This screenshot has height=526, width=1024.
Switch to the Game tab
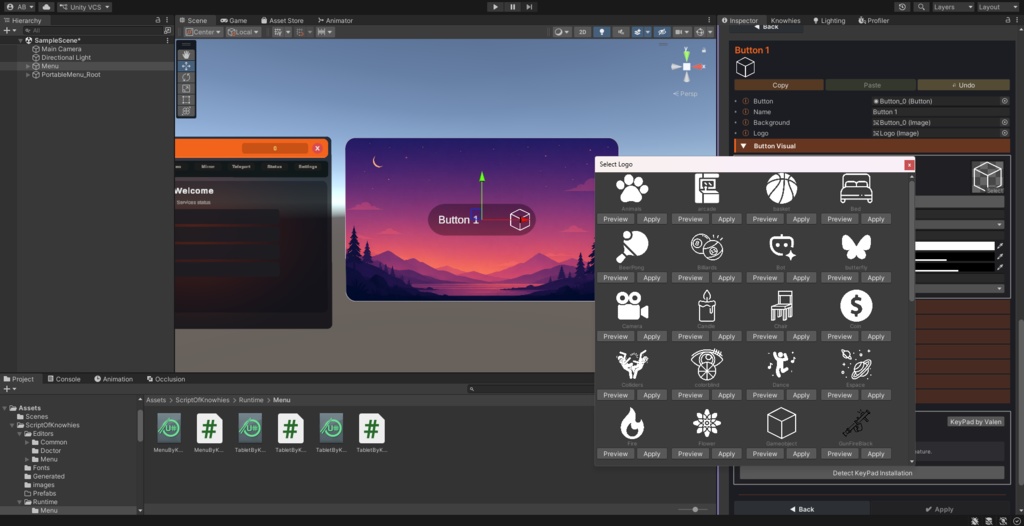[x=234, y=20]
